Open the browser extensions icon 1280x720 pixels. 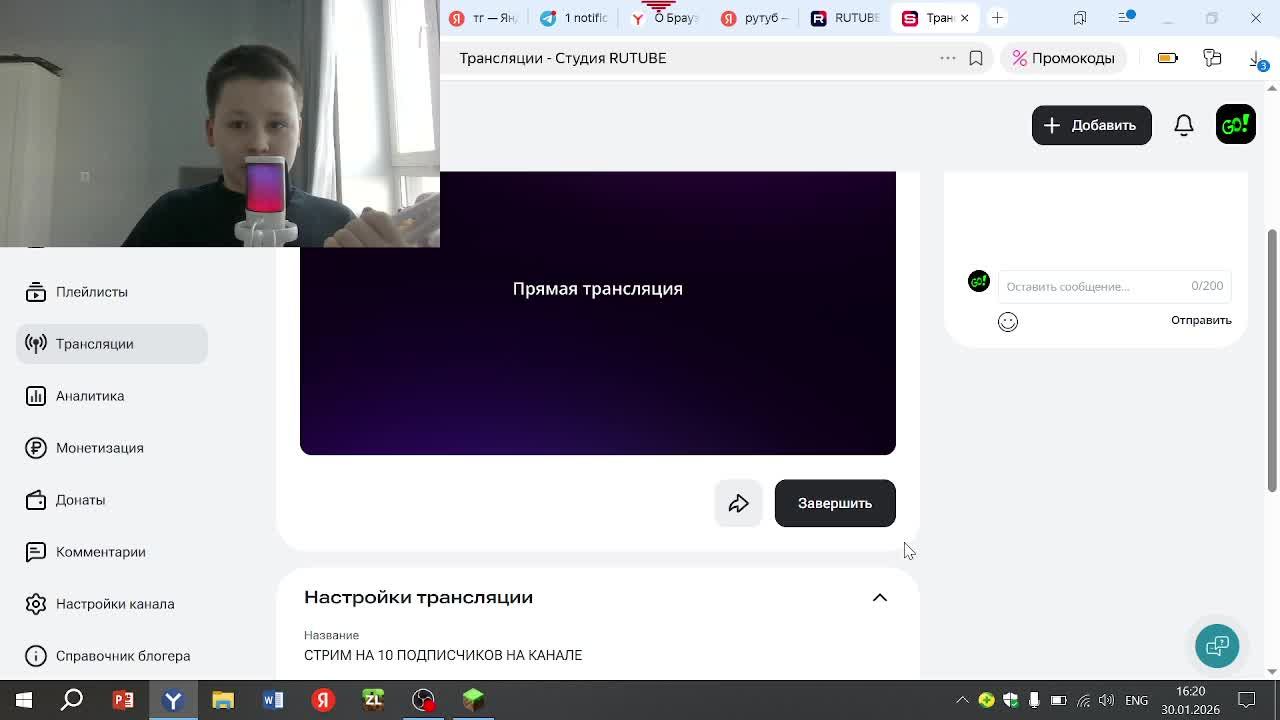pyautogui.click(x=1212, y=58)
